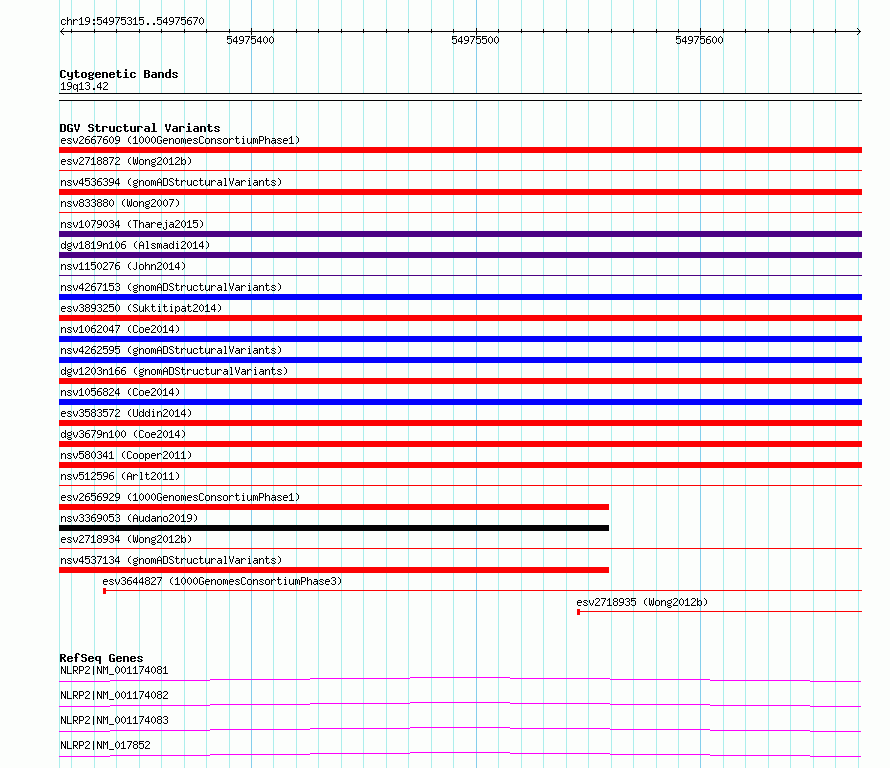Select NLRP2|NM_001174081 gene label
This screenshot has height=768, width=890.
point(114,670)
